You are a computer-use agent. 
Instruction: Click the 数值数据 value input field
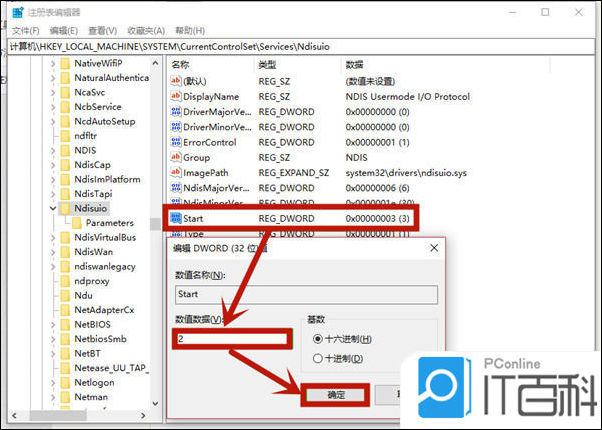pos(232,339)
